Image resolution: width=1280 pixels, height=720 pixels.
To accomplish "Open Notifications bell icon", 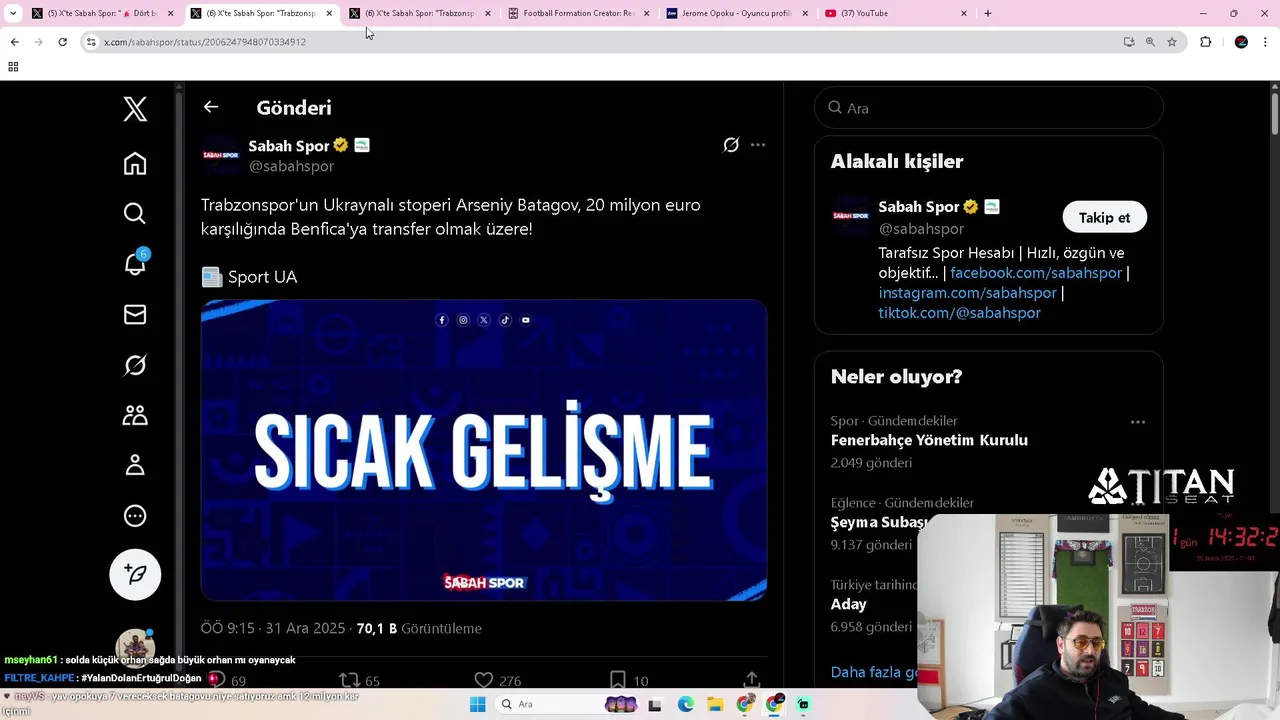I will [135, 263].
